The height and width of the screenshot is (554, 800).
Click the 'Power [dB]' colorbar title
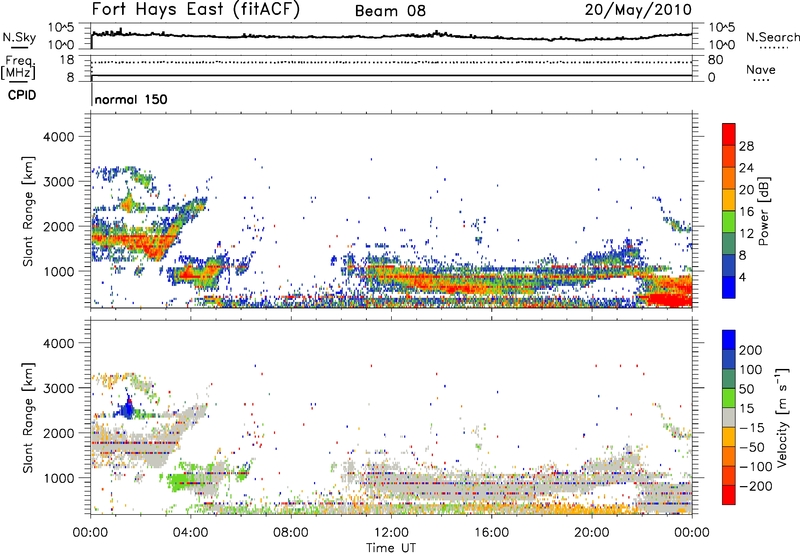(763, 211)
